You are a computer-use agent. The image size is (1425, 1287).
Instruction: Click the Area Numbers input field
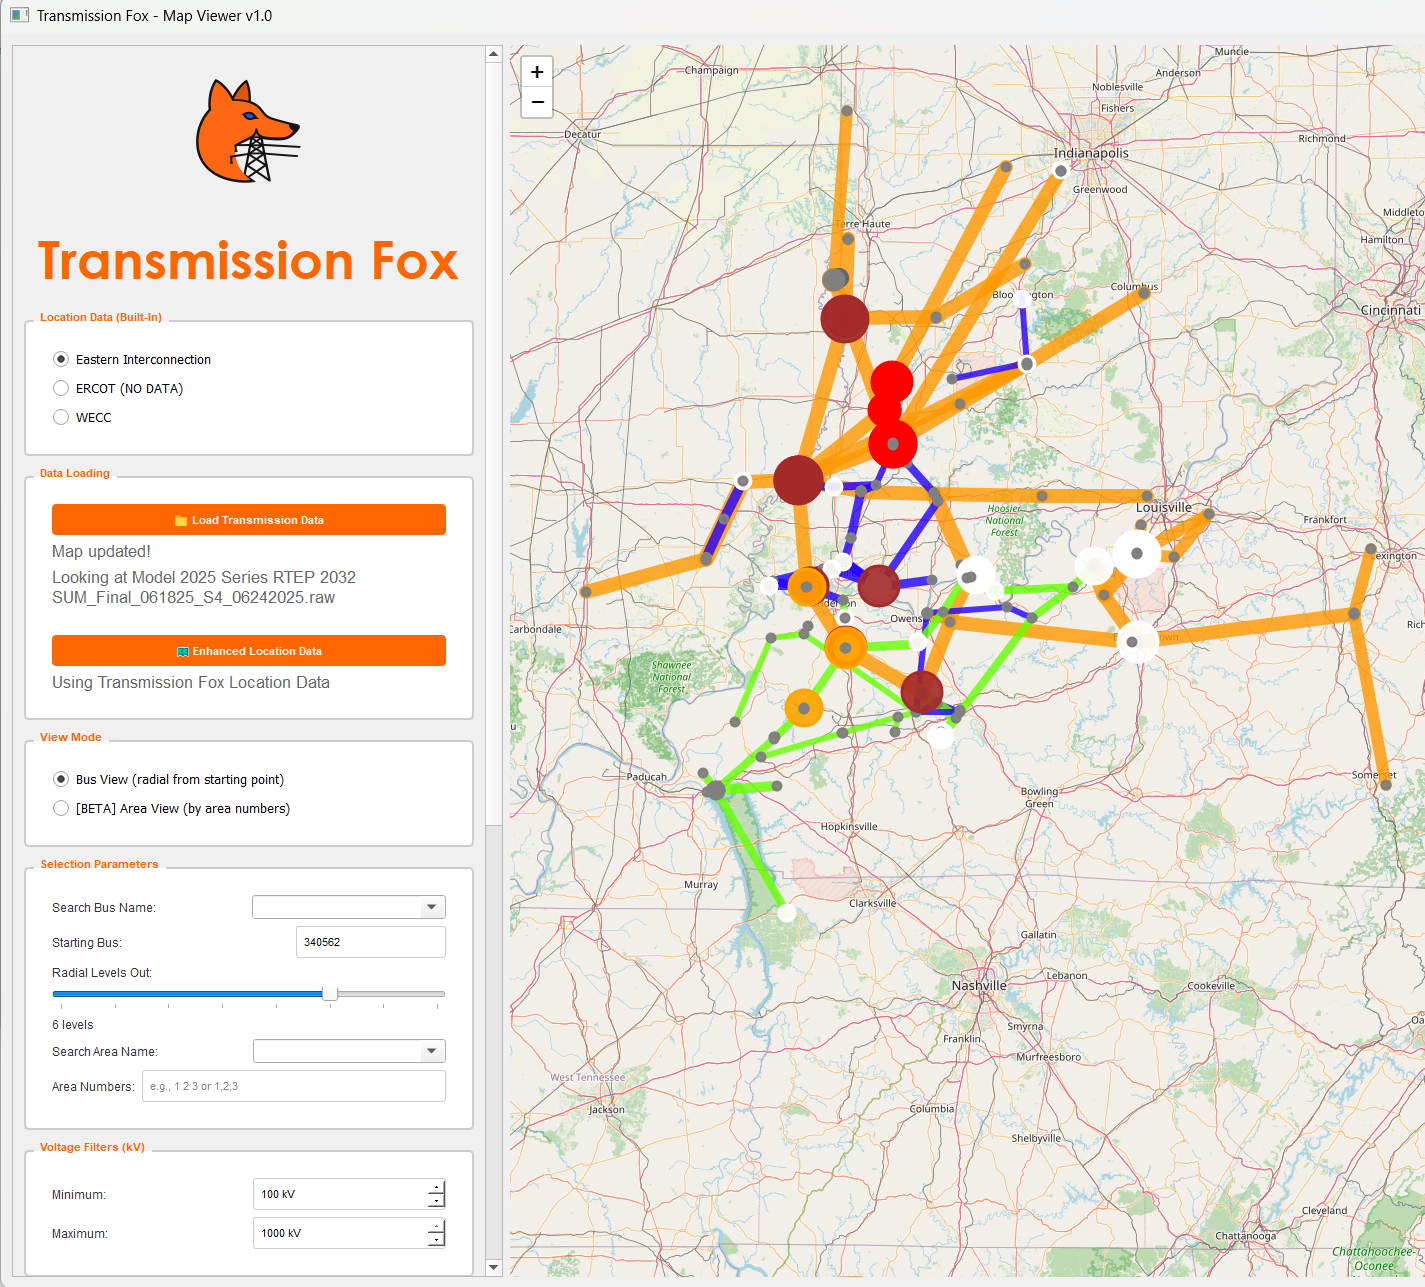coord(293,1086)
